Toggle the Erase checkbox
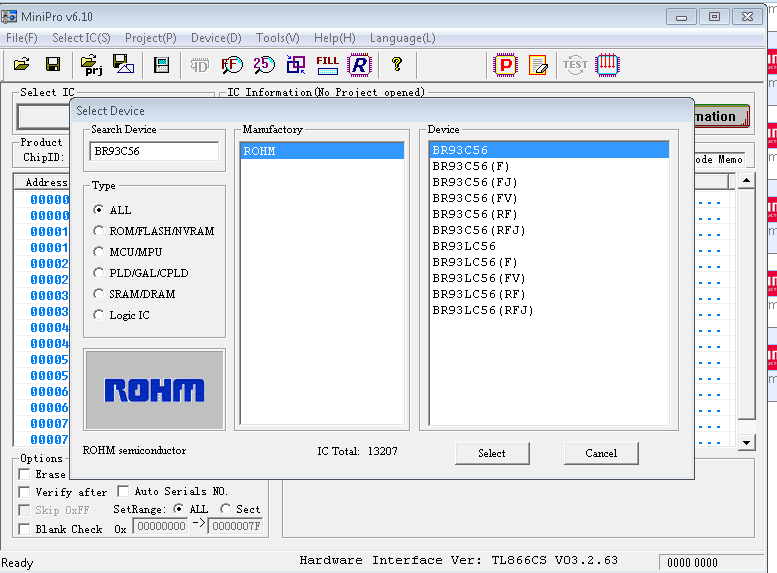Viewport: 777px width, 573px height. [x=24, y=474]
